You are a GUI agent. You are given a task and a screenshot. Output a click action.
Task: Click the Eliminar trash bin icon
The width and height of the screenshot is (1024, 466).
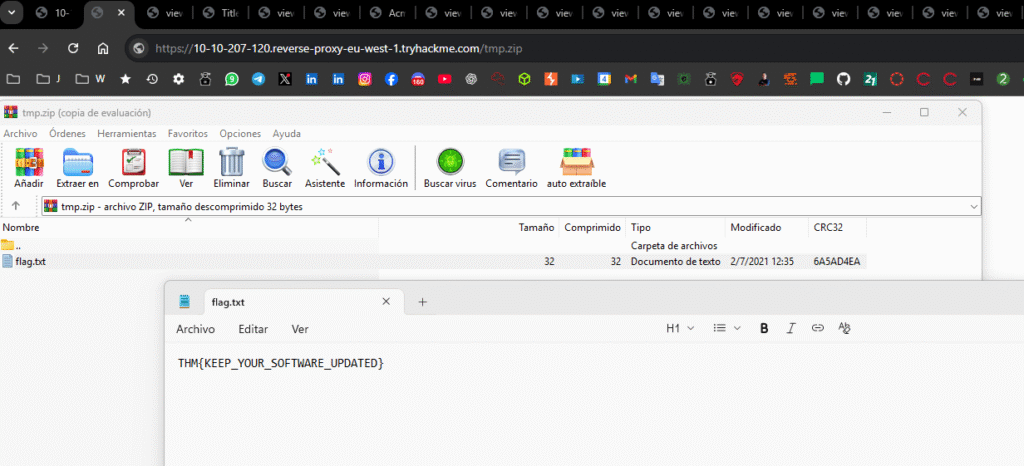(x=232, y=163)
